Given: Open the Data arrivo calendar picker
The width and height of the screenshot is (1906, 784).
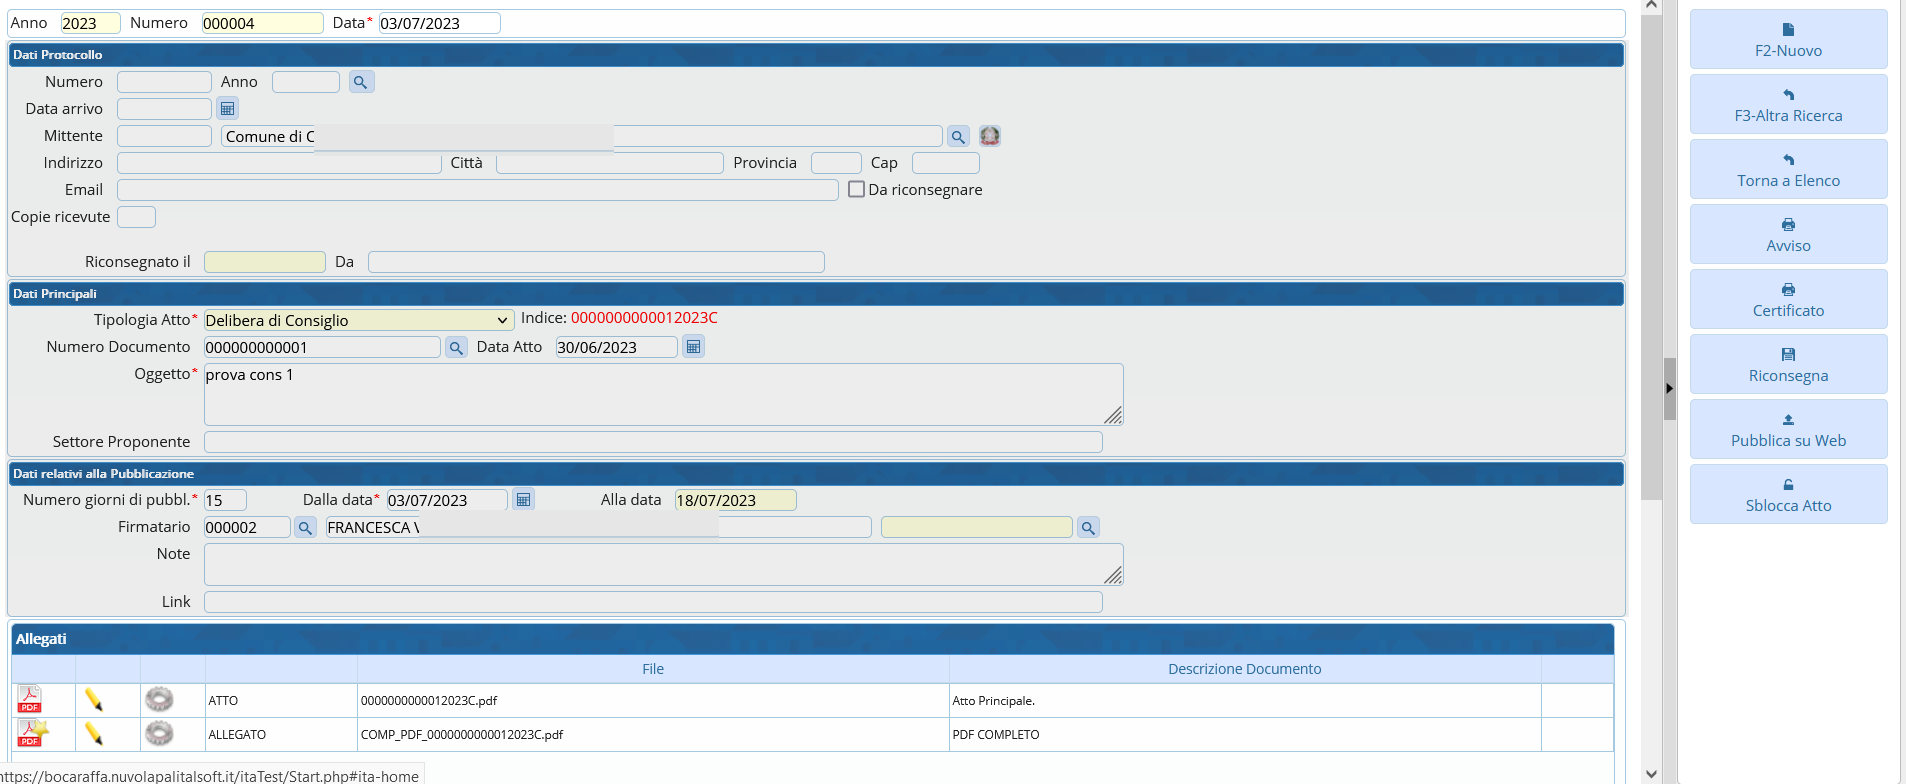Looking at the screenshot, I should click(x=228, y=109).
